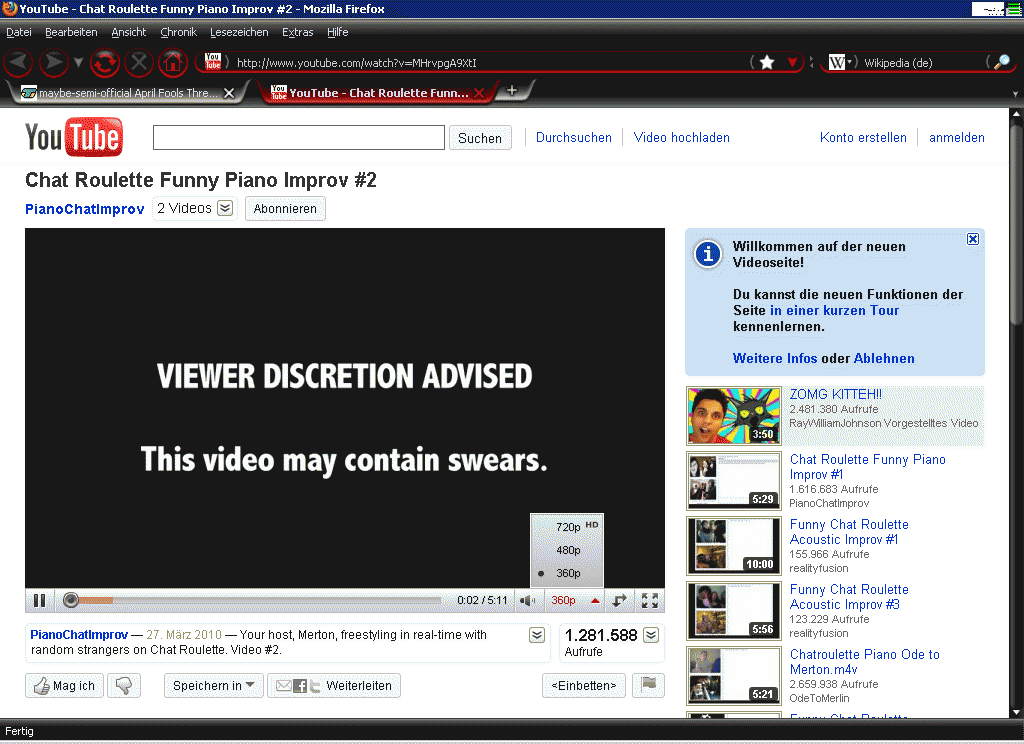
Task: Stop loading with the X toolbar icon
Action: pyautogui.click(x=138, y=63)
